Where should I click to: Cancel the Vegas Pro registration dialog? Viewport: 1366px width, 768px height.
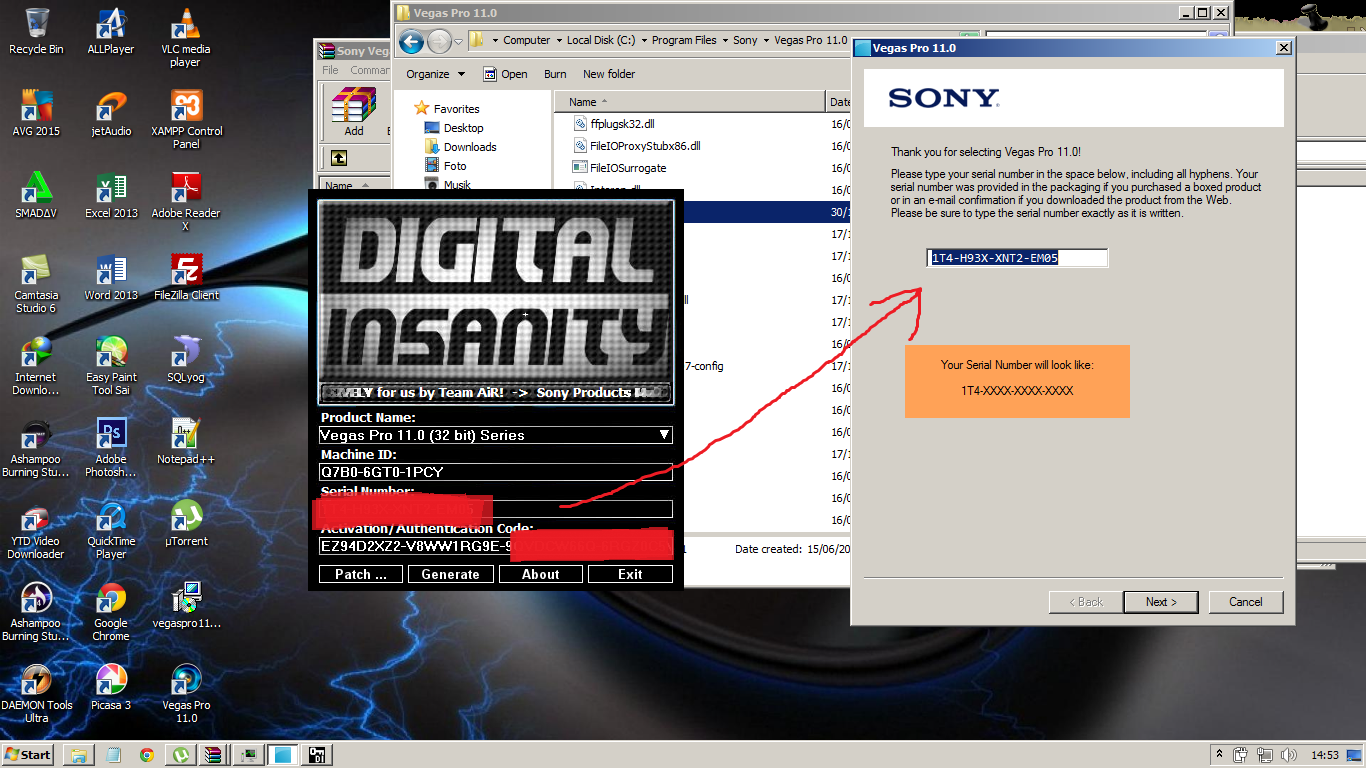(x=1246, y=602)
